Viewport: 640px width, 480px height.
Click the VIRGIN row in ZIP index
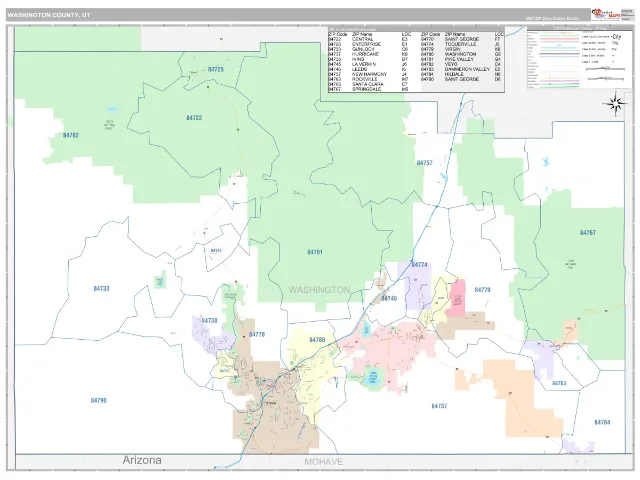[461, 49]
